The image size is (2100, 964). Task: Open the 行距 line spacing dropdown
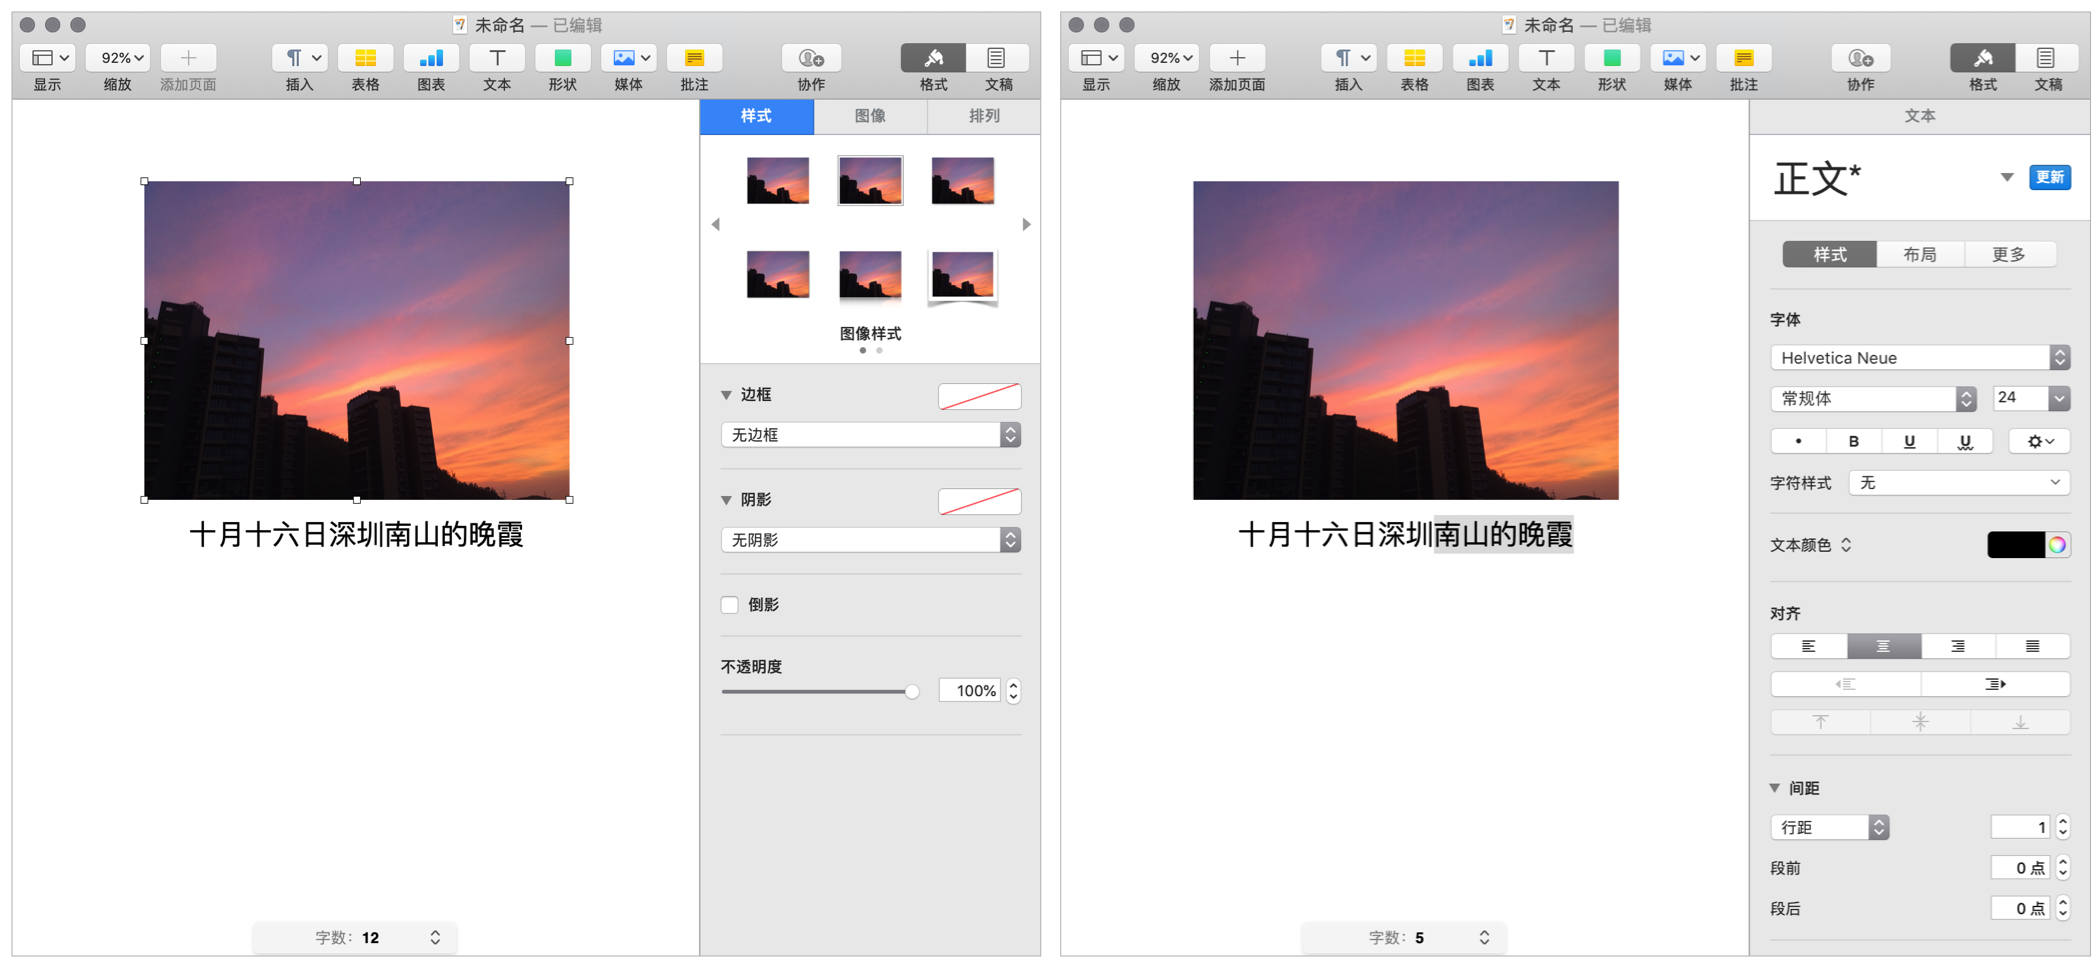click(x=1829, y=827)
